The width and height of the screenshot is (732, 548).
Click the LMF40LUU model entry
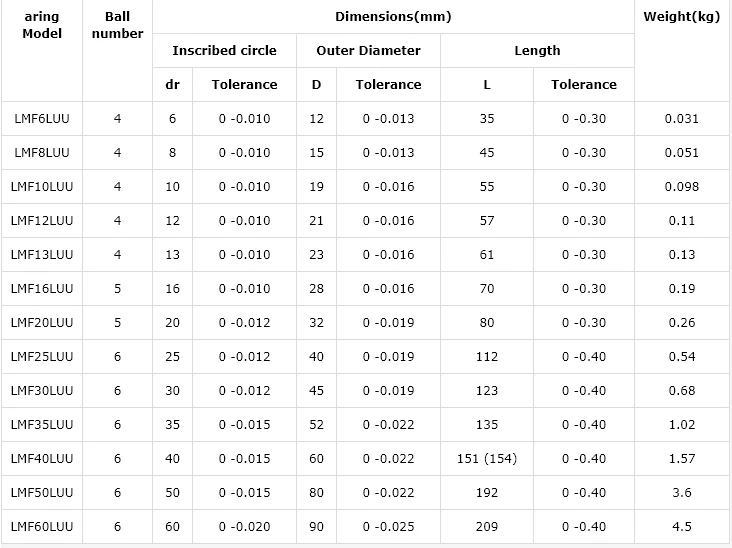[x=42, y=459]
